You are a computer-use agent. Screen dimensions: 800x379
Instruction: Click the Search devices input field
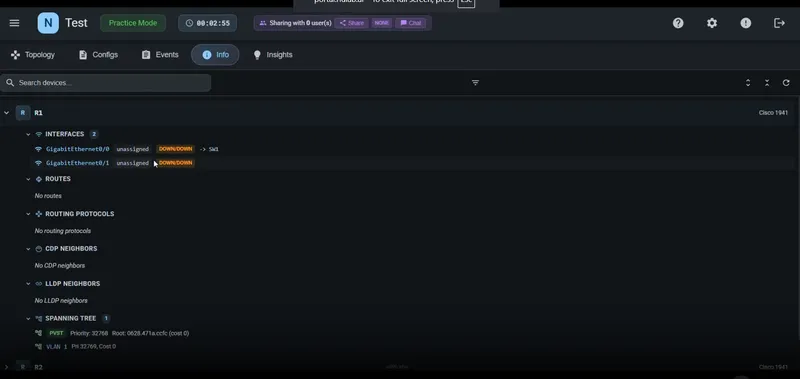(106, 83)
